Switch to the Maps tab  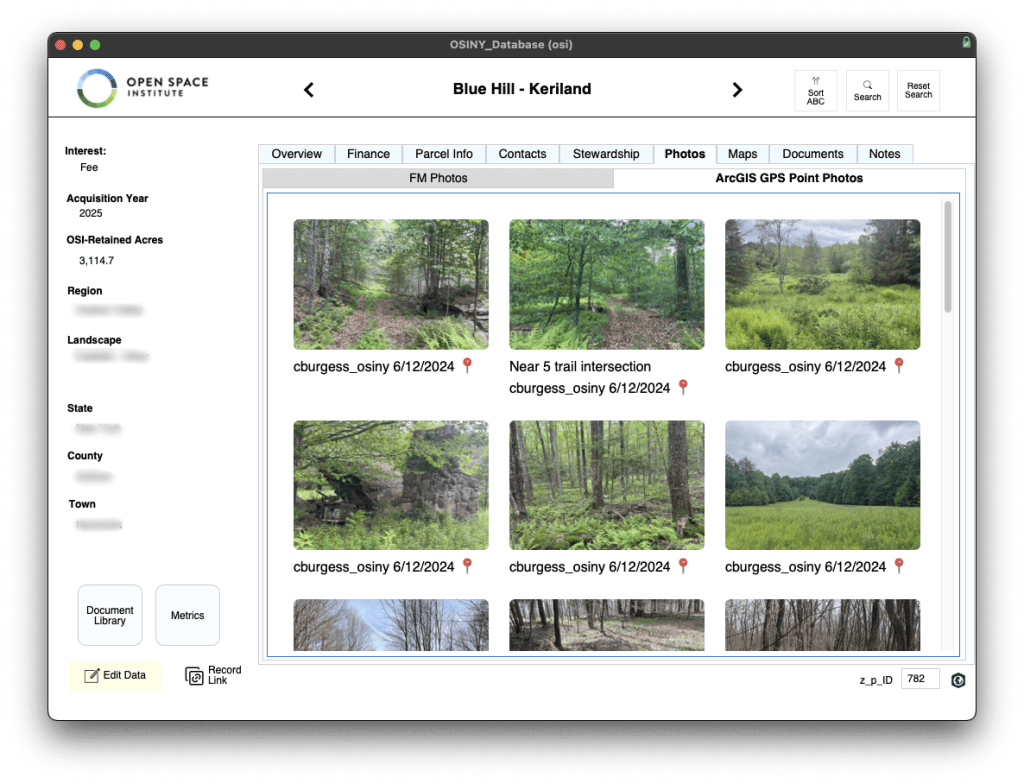[742, 154]
